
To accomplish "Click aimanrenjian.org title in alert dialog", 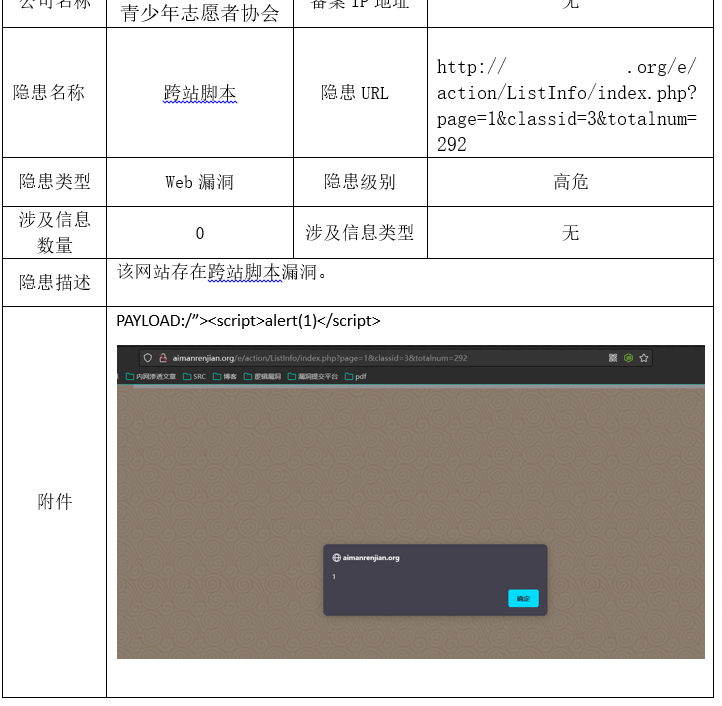I will [x=371, y=558].
